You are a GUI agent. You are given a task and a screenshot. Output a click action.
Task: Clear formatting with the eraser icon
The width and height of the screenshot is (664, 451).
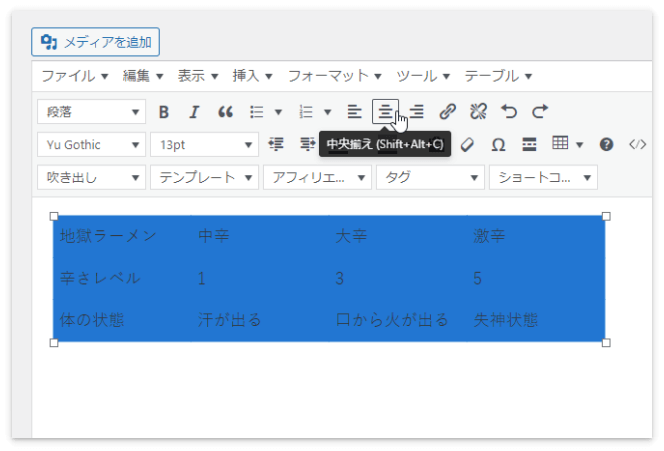[x=467, y=144]
